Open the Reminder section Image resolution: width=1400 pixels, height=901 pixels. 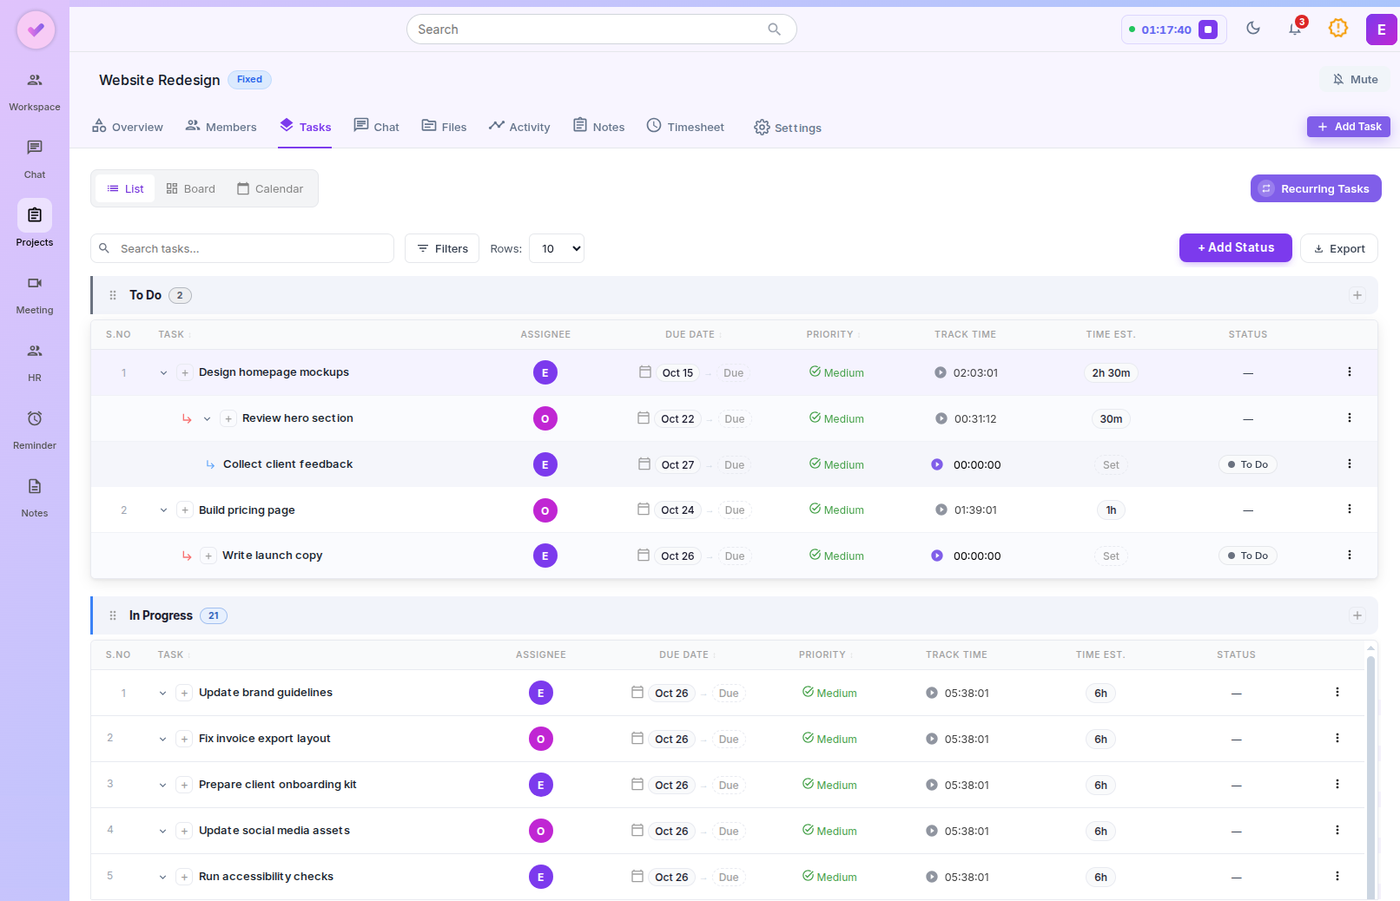[35, 430]
